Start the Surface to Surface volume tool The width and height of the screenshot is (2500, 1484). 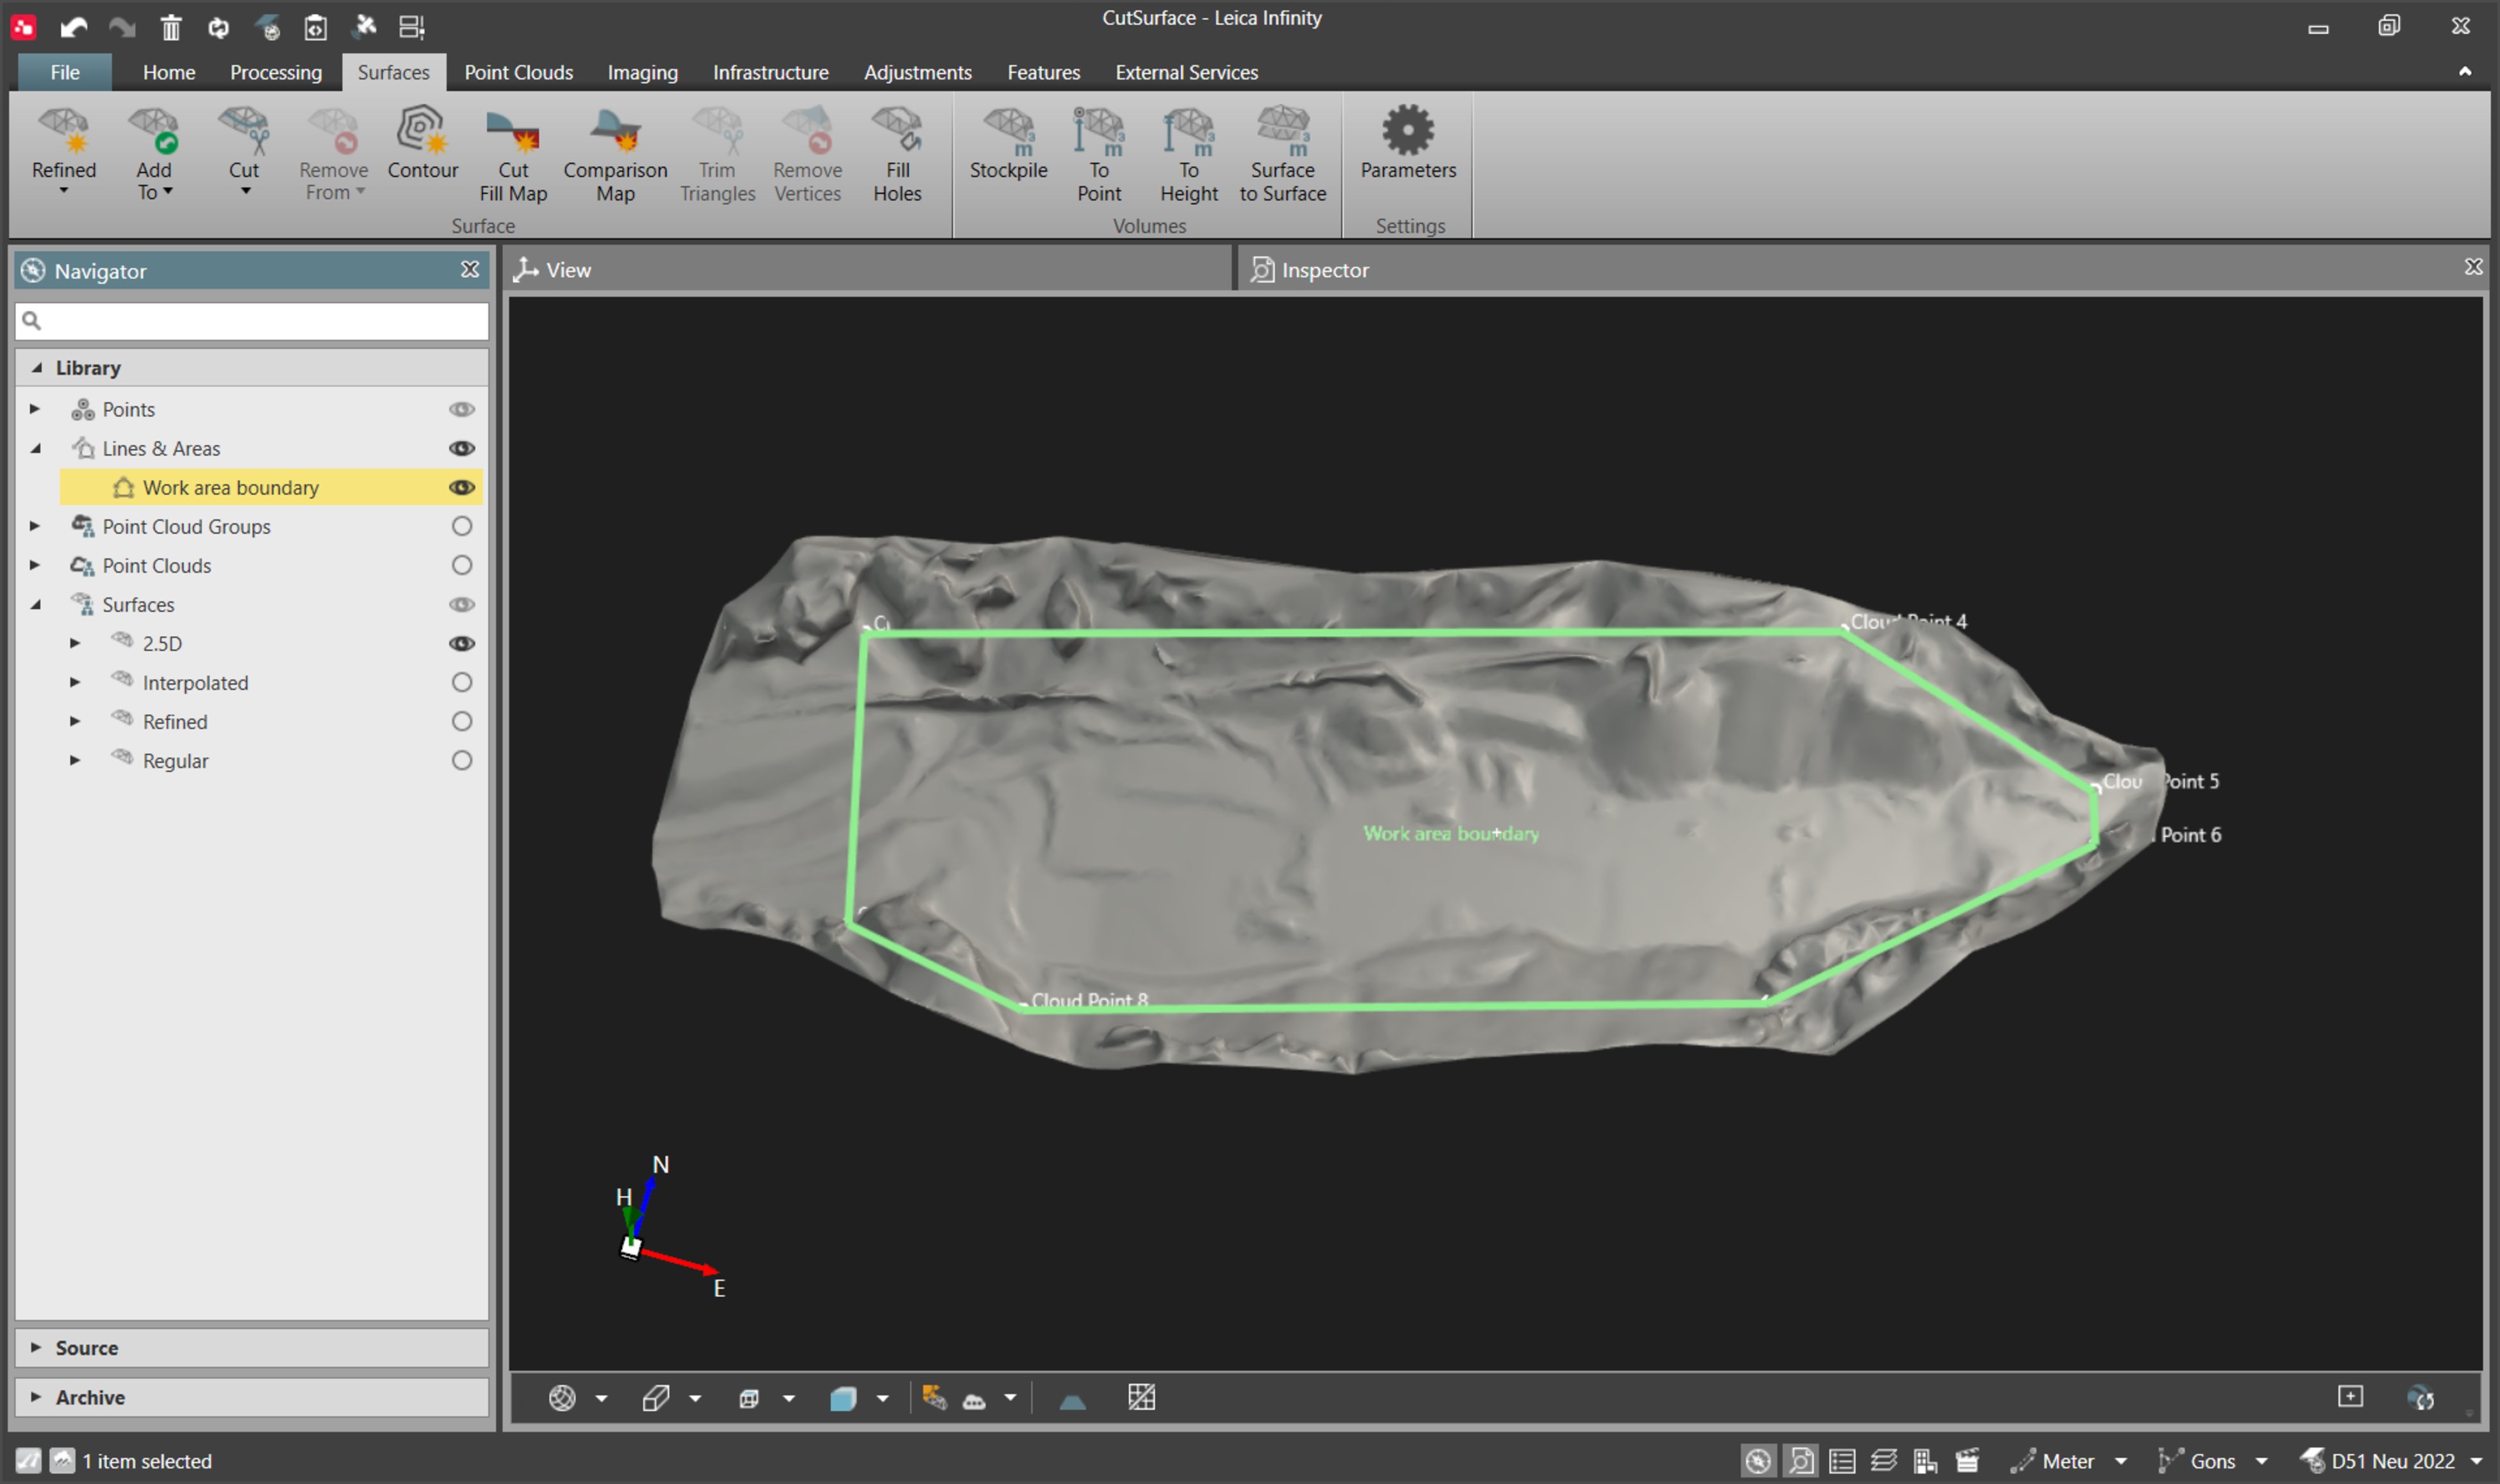point(1283,154)
